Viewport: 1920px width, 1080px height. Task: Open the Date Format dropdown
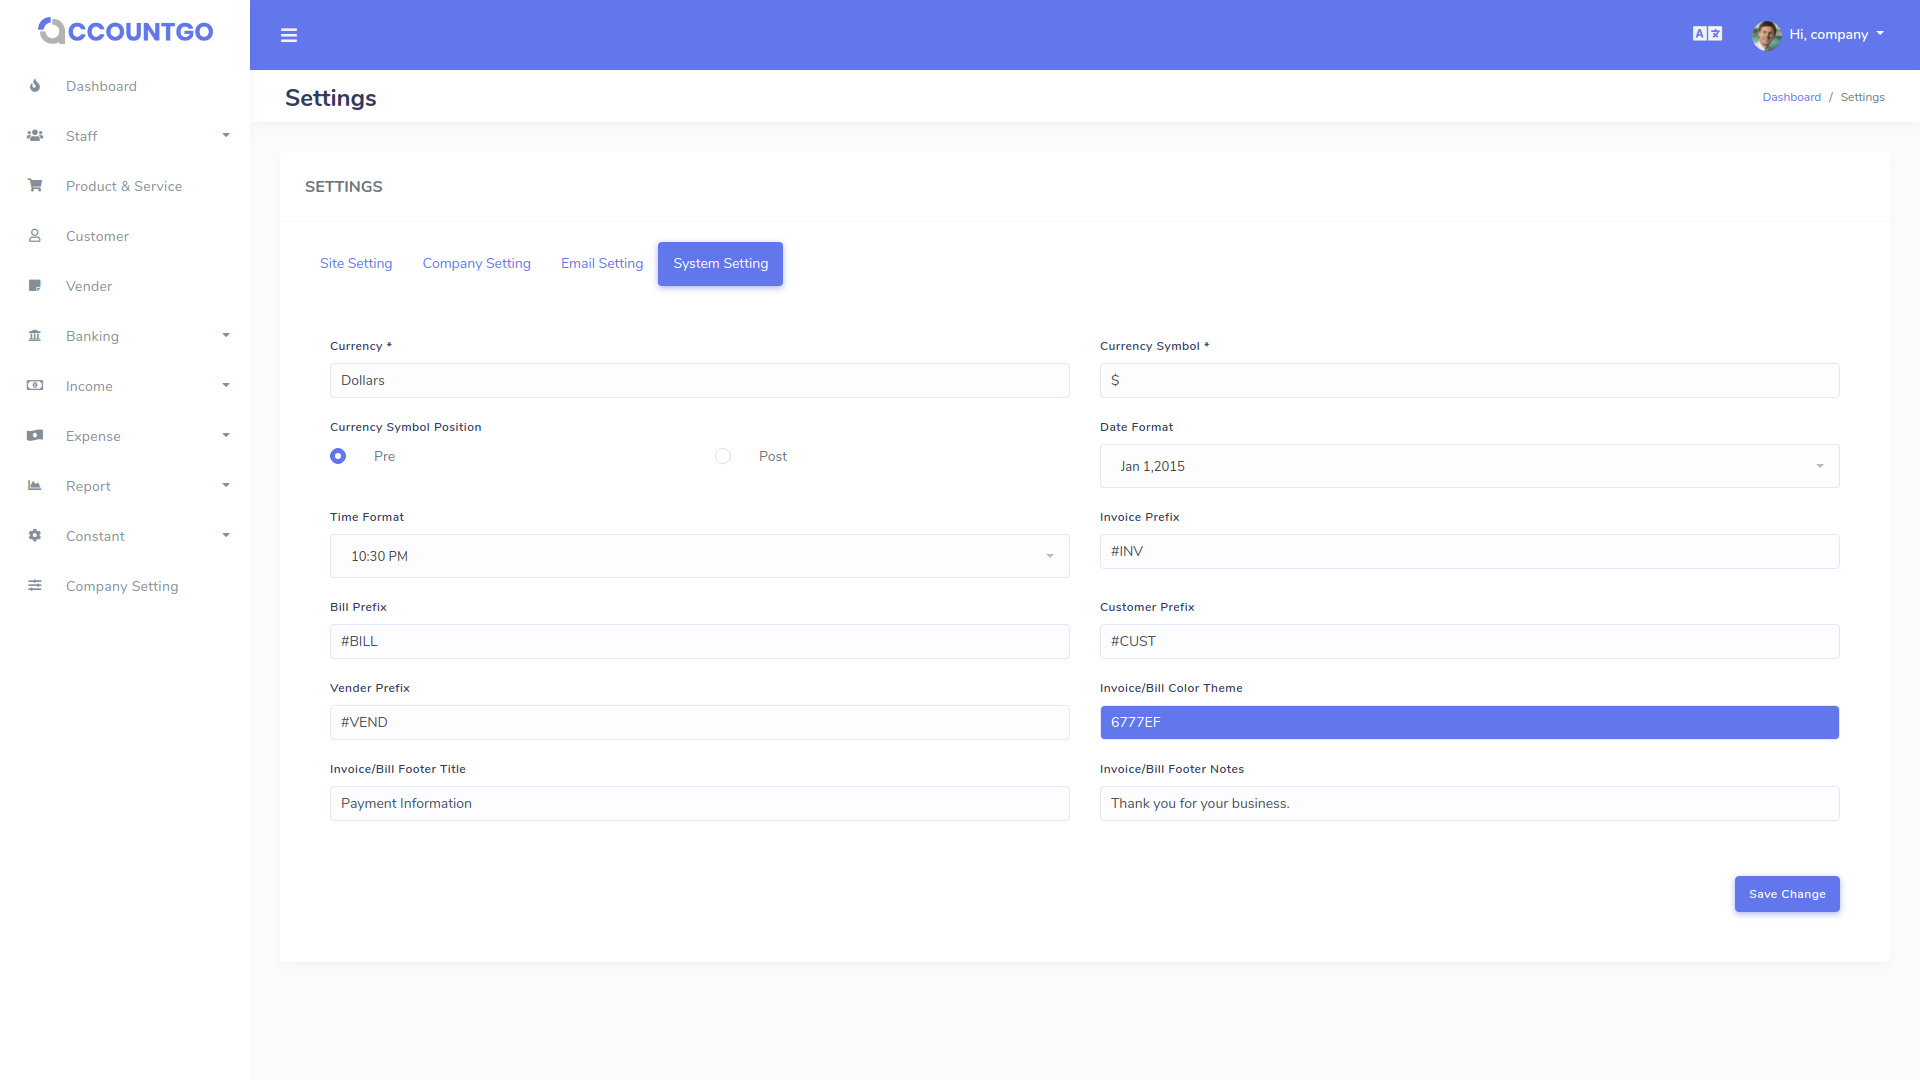pos(1469,466)
